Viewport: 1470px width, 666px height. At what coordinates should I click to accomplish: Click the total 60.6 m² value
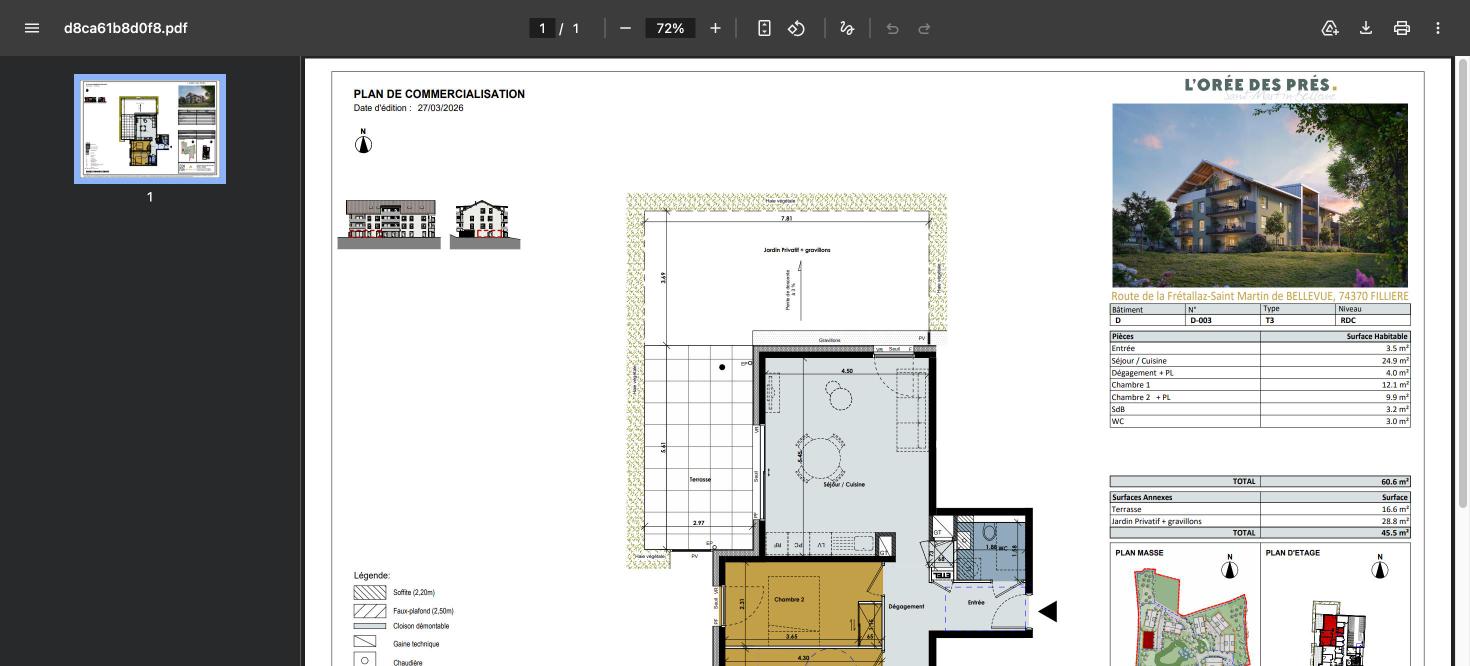[1395, 481]
